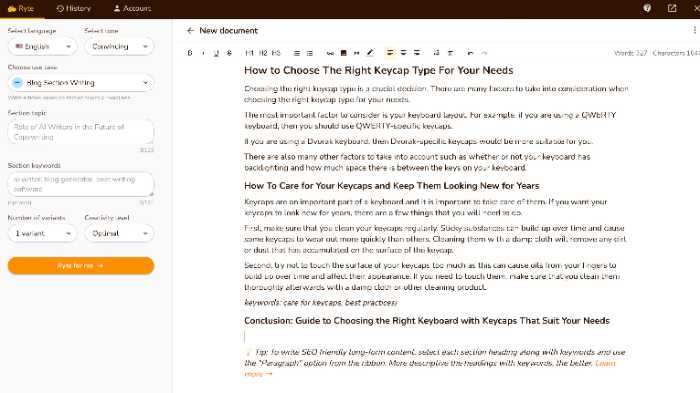This screenshot has height=393, width=700.
Task: Click the 'keywords: care for keycaps' line
Action: tap(320, 302)
